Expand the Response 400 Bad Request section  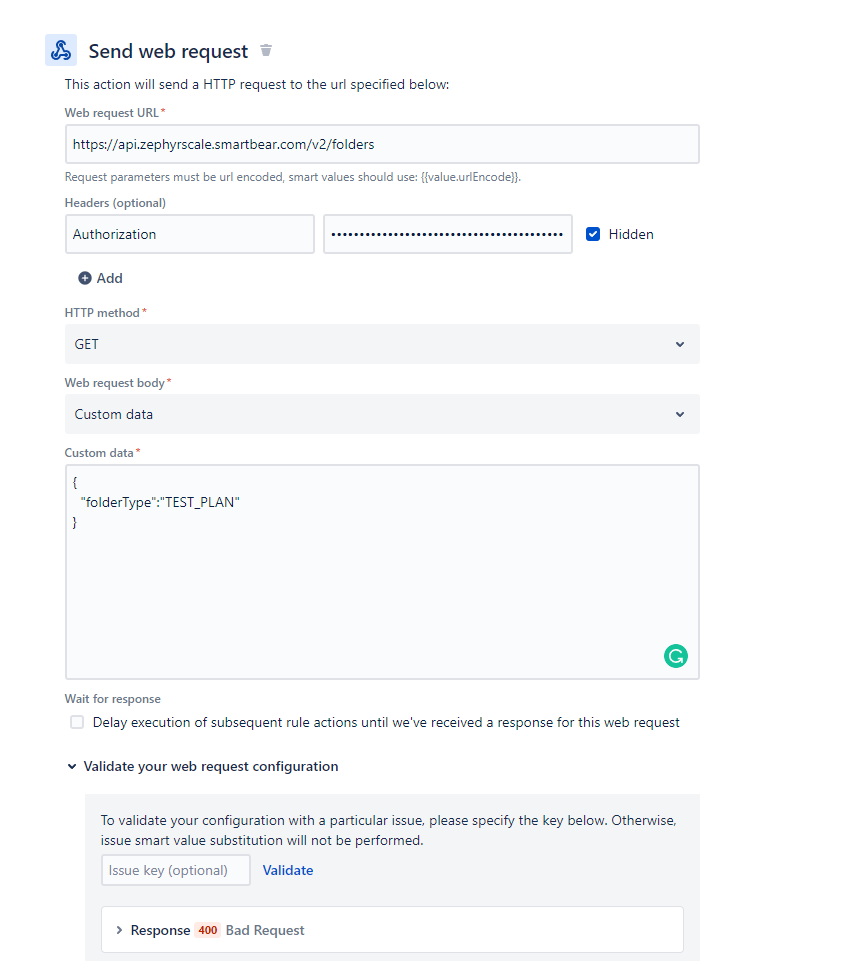[120, 930]
